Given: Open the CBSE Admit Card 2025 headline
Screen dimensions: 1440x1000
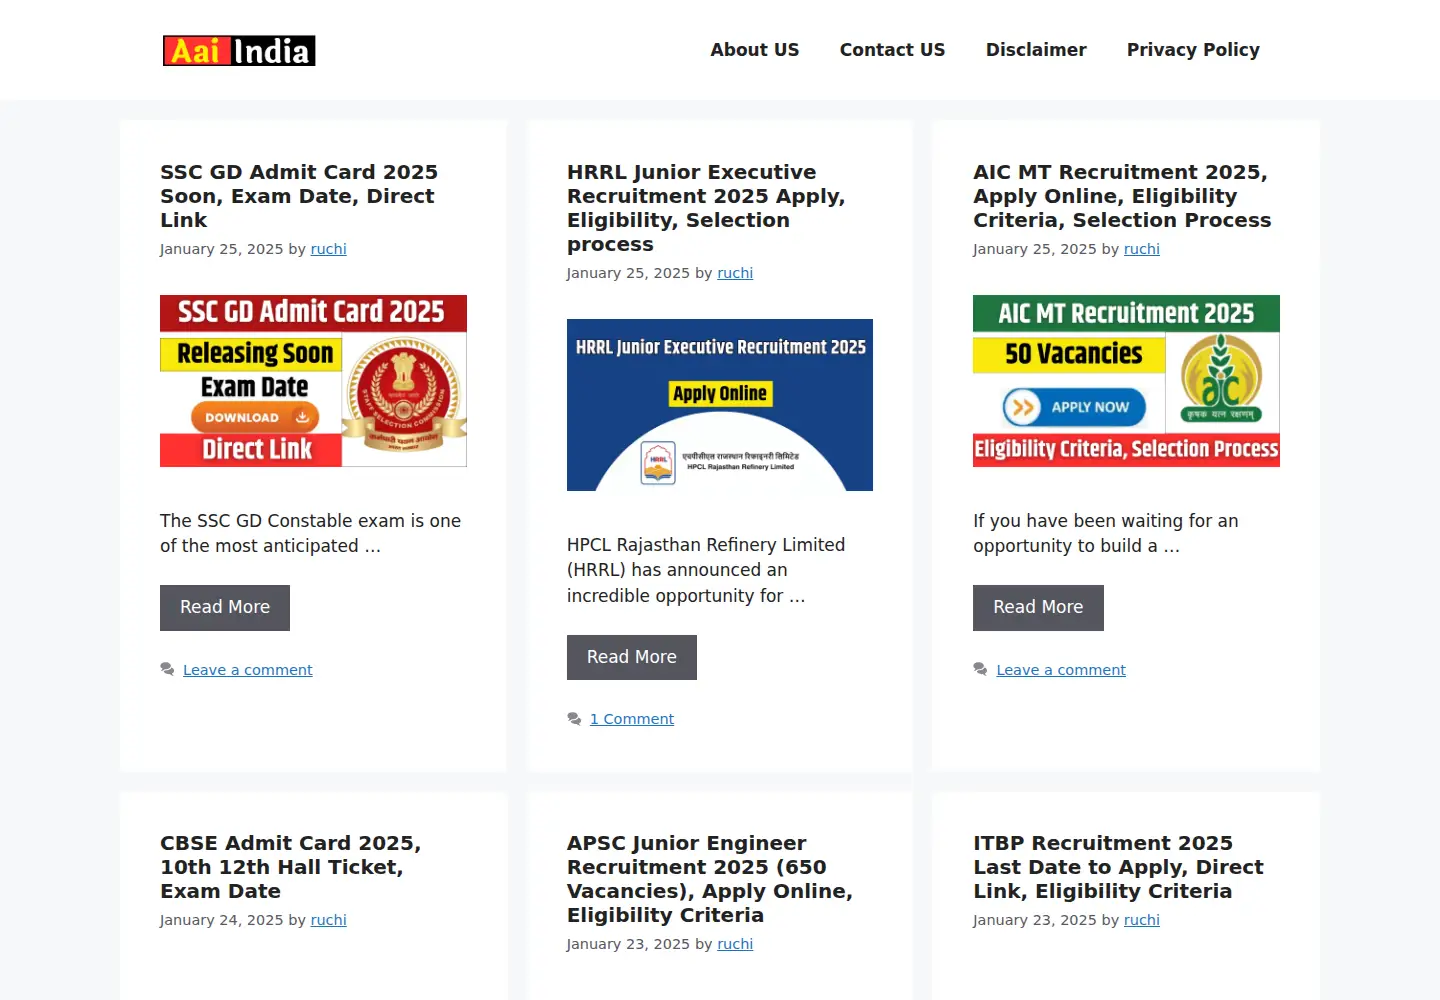Looking at the screenshot, I should click(x=290, y=867).
